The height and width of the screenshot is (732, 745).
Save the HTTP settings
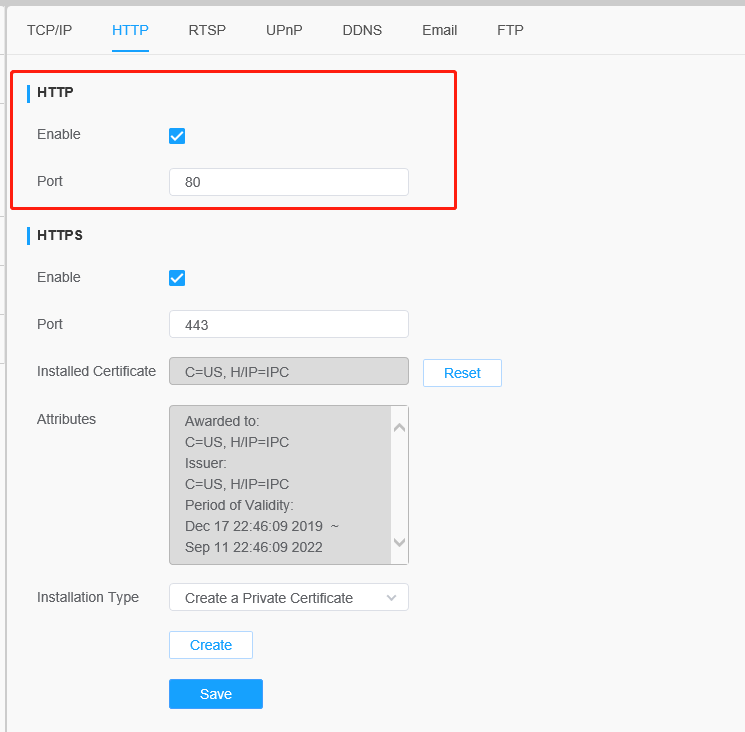(216, 694)
